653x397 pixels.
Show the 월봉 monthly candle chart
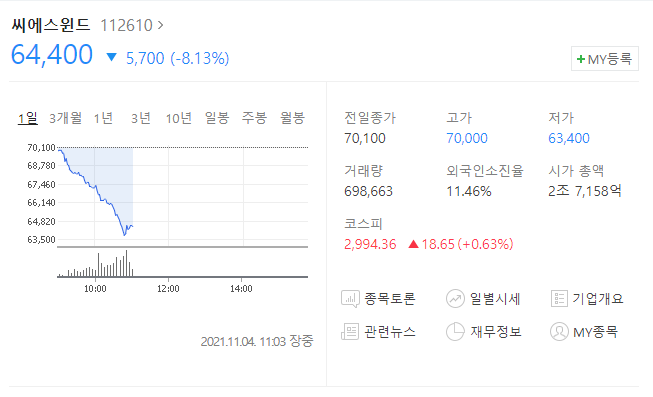292,118
